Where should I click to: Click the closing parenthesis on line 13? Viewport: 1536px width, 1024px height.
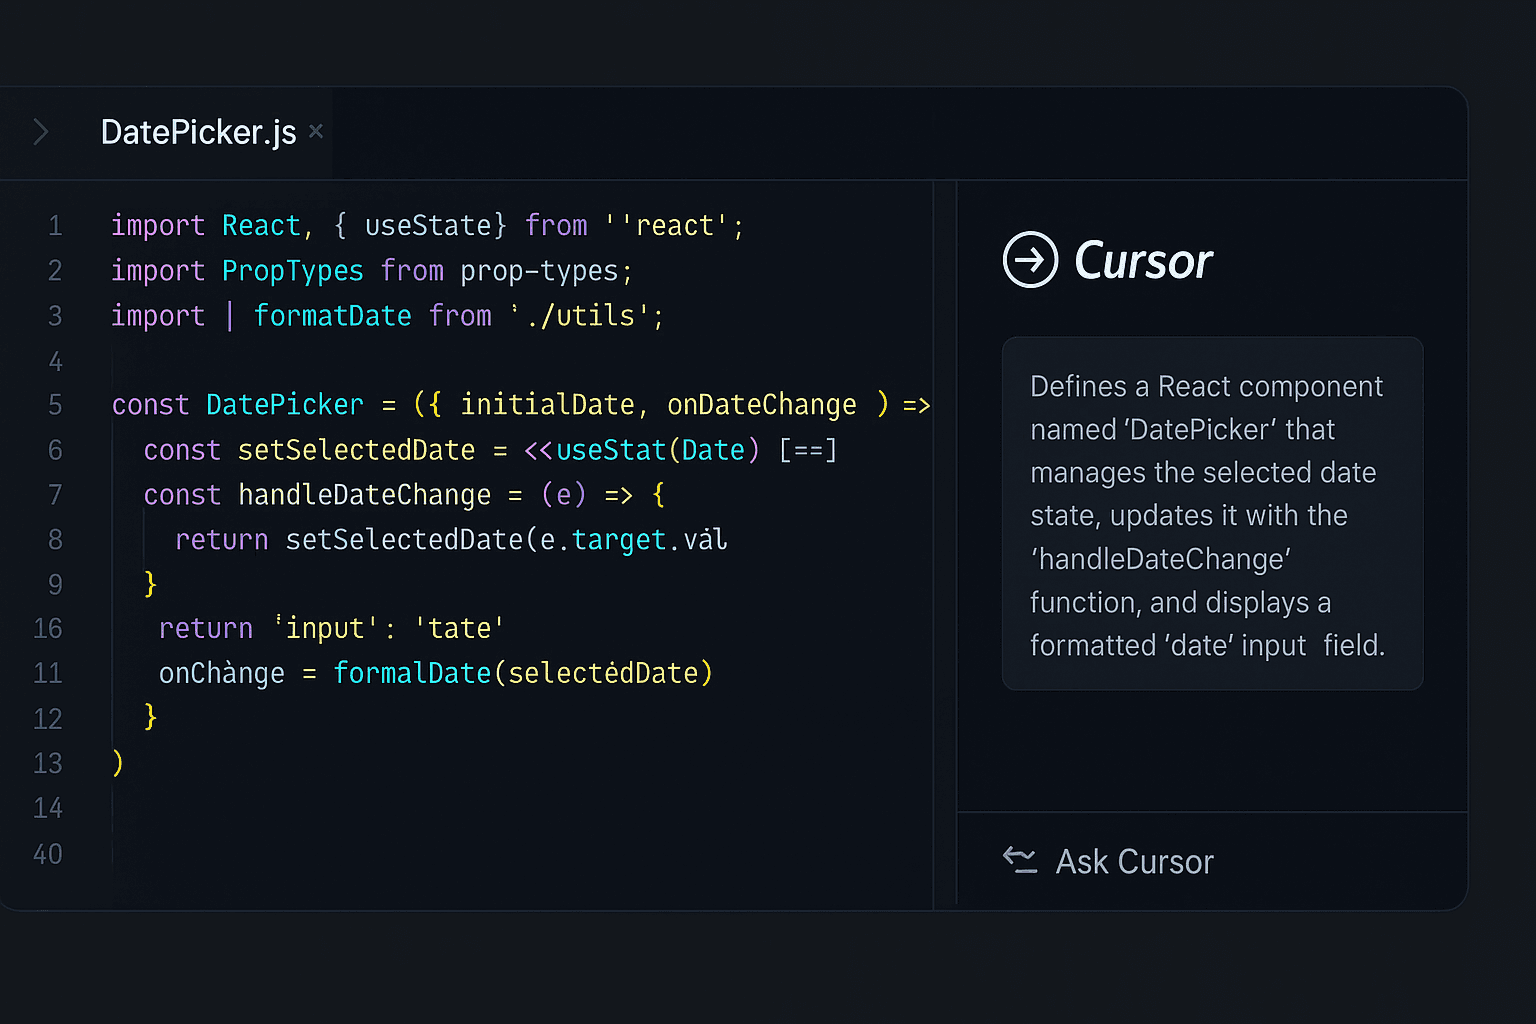tap(118, 762)
